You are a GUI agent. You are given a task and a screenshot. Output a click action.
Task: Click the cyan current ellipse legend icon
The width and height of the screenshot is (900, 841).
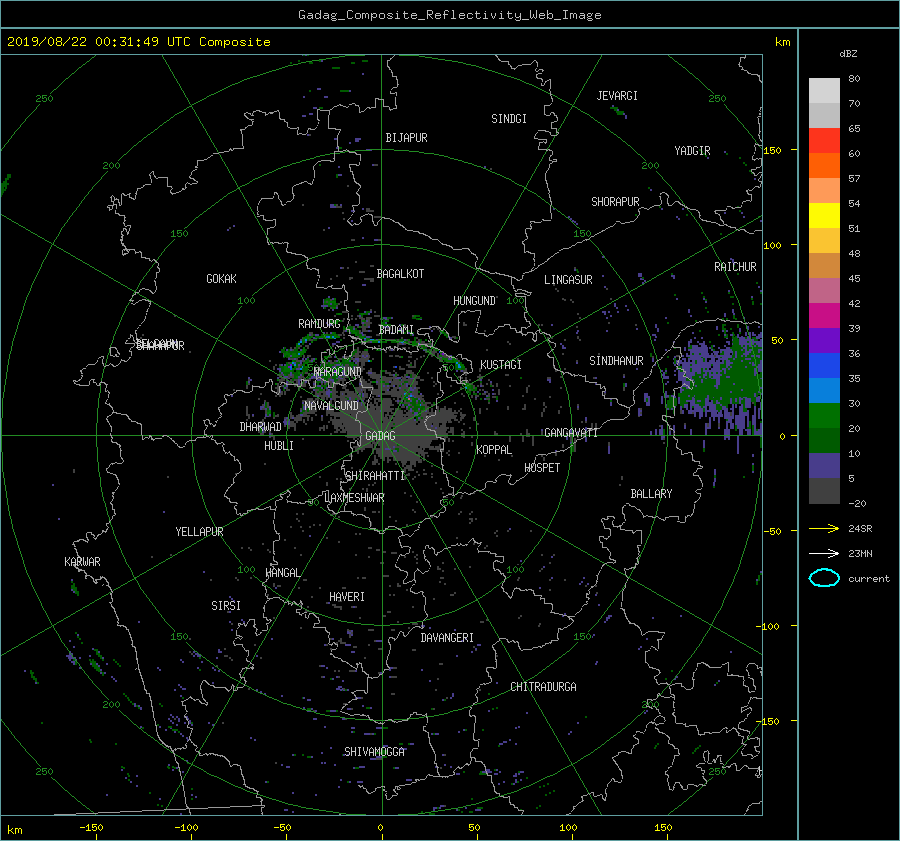pyautogui.click(x=824, y=578)
